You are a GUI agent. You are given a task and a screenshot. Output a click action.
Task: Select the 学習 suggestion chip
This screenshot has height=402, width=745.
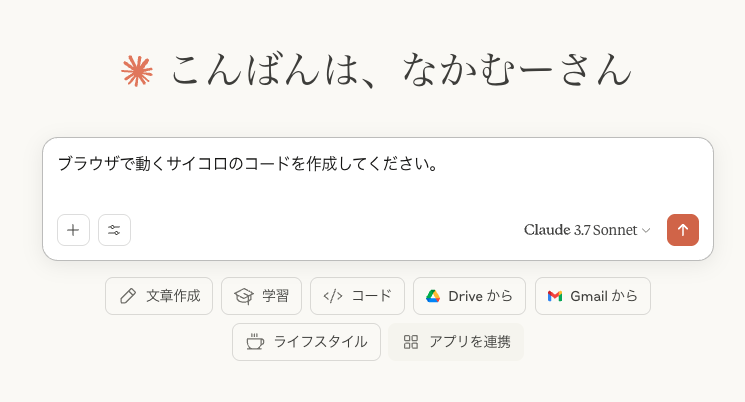(261, 296)
